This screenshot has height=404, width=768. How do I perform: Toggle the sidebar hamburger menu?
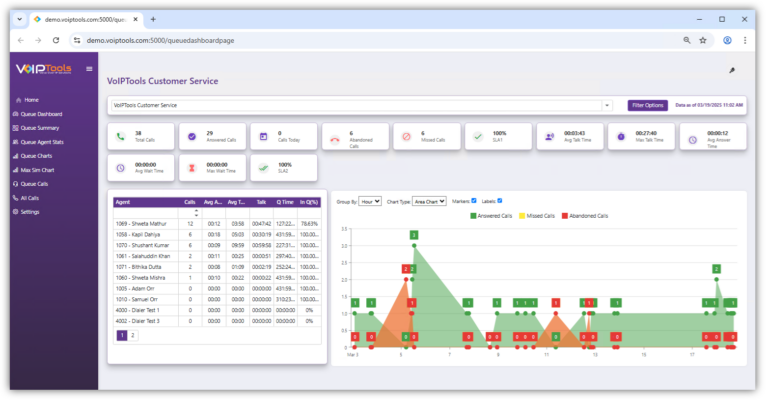(89, 69)
